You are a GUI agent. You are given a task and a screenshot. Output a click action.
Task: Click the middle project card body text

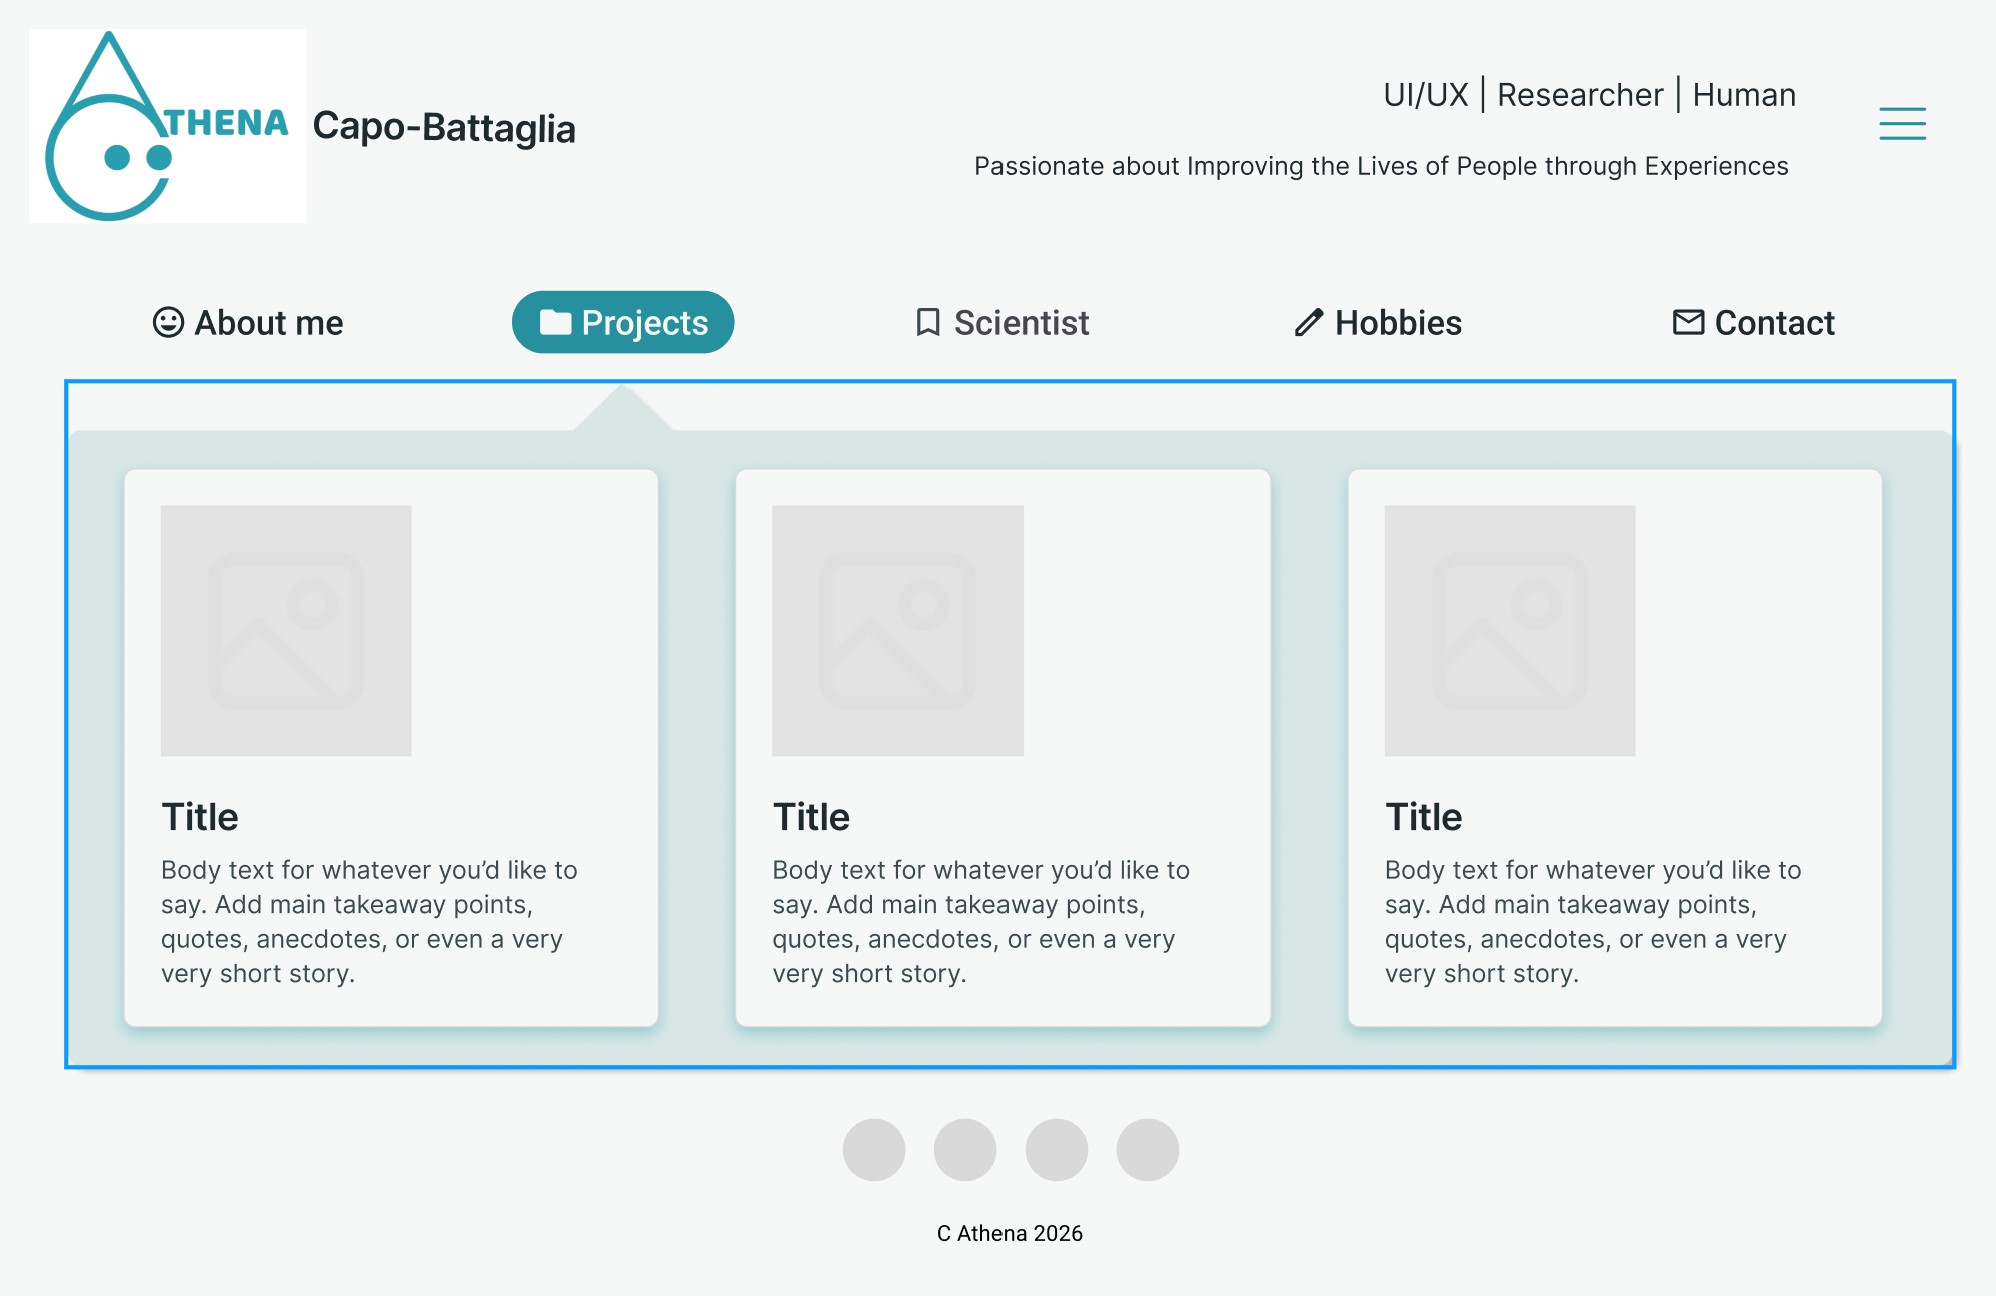pos(980,921)
